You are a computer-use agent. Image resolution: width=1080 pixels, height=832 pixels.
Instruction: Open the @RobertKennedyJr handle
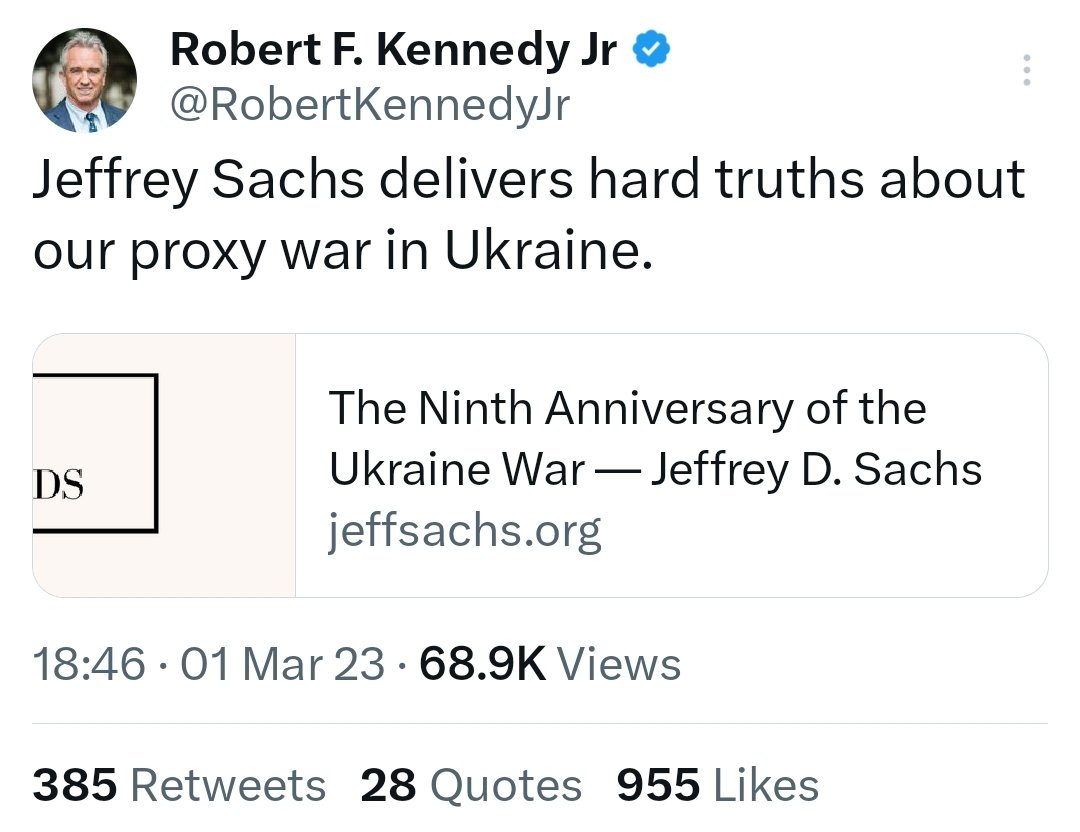pos(370,105)
